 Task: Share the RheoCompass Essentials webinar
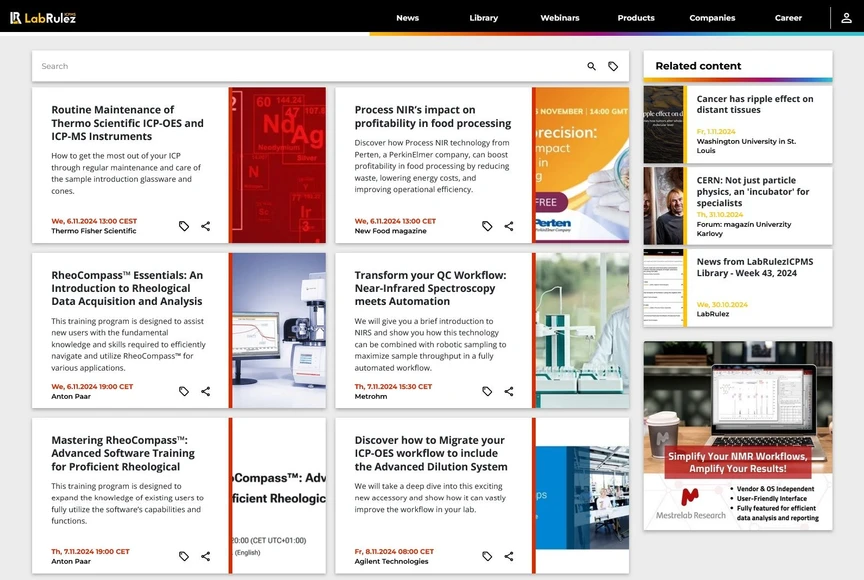click(206, 391)
